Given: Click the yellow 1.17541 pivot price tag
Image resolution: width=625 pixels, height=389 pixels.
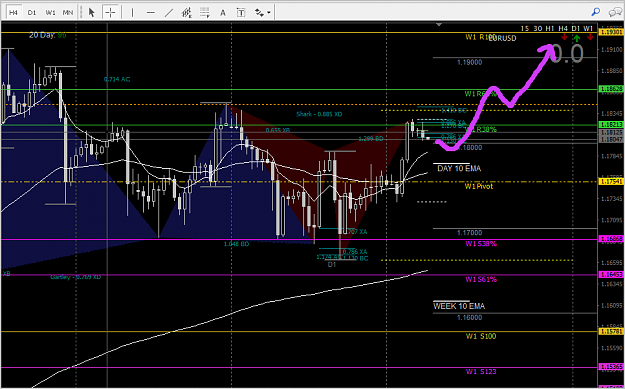Looking at the screenshot, I should [x=611, y=181].
